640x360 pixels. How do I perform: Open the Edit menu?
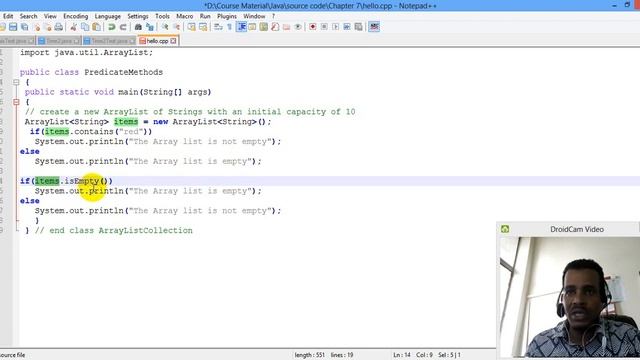coord(8,16)
